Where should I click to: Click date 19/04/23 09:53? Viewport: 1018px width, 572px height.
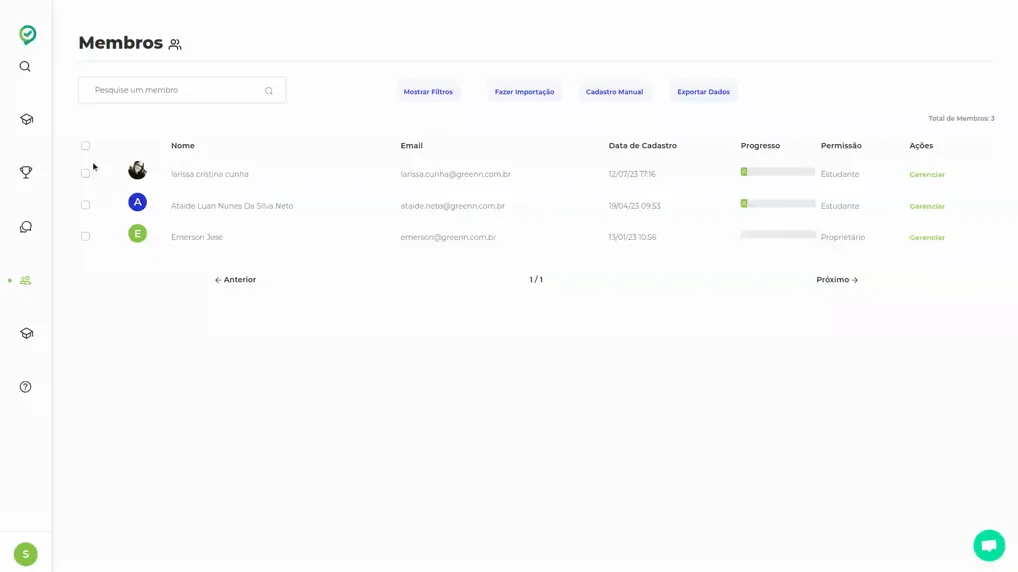[634, 206]
